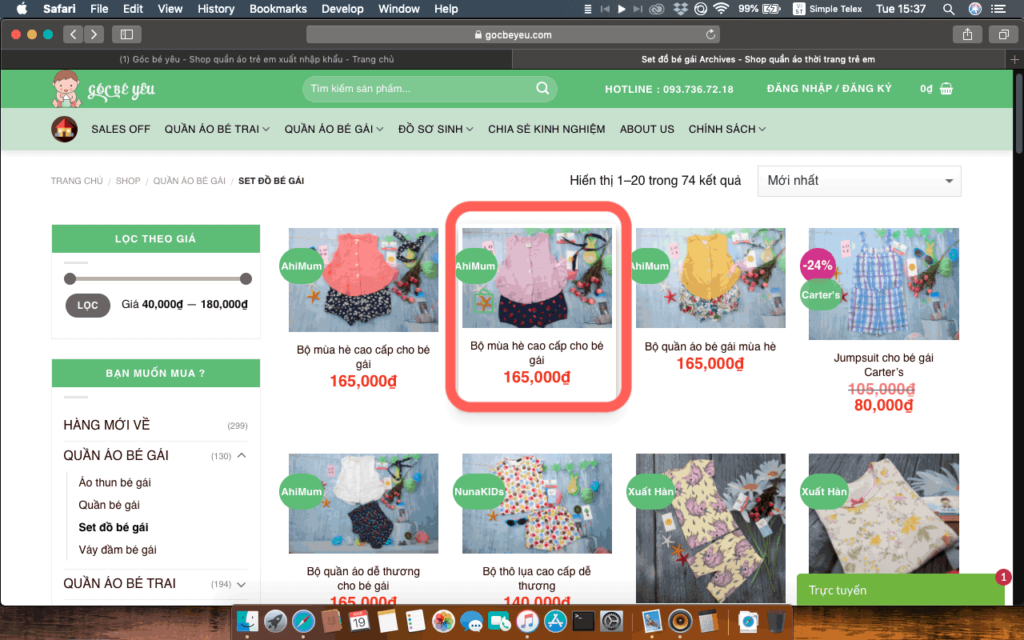The width and height of the screenshot is (1024, 640).
Task: Open the Bookmarks menu
Action: [278, 9]
